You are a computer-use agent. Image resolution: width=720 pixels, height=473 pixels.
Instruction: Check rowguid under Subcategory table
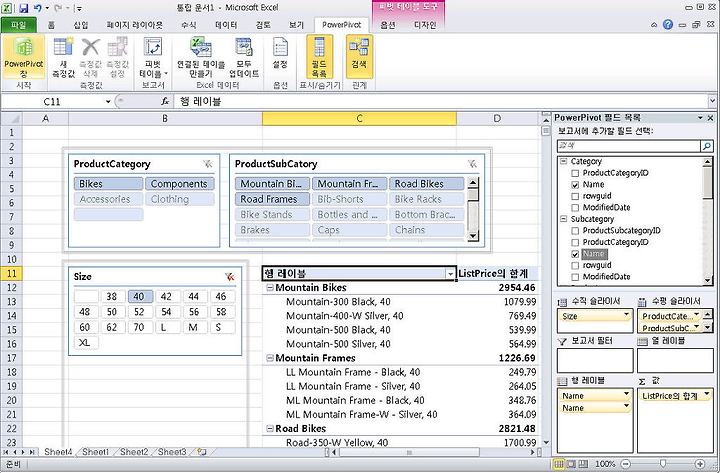pos(575,265)
